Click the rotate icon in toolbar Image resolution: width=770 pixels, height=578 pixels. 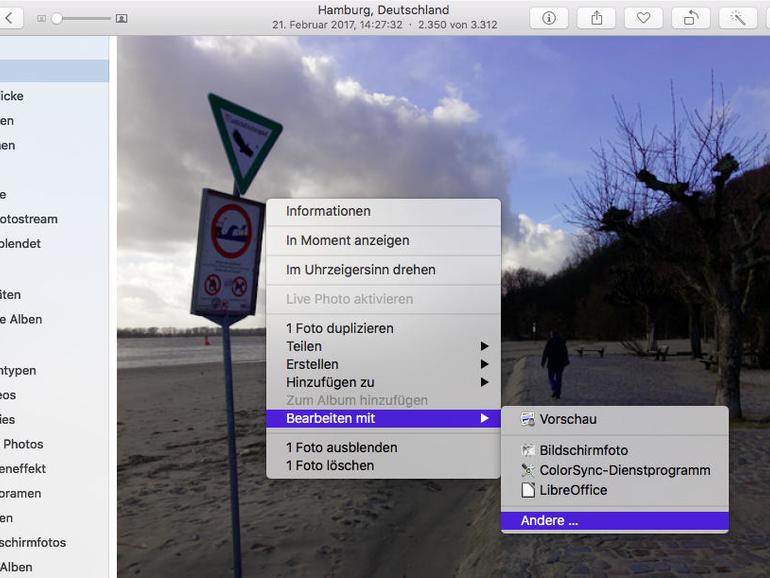[x=691, y=18]
